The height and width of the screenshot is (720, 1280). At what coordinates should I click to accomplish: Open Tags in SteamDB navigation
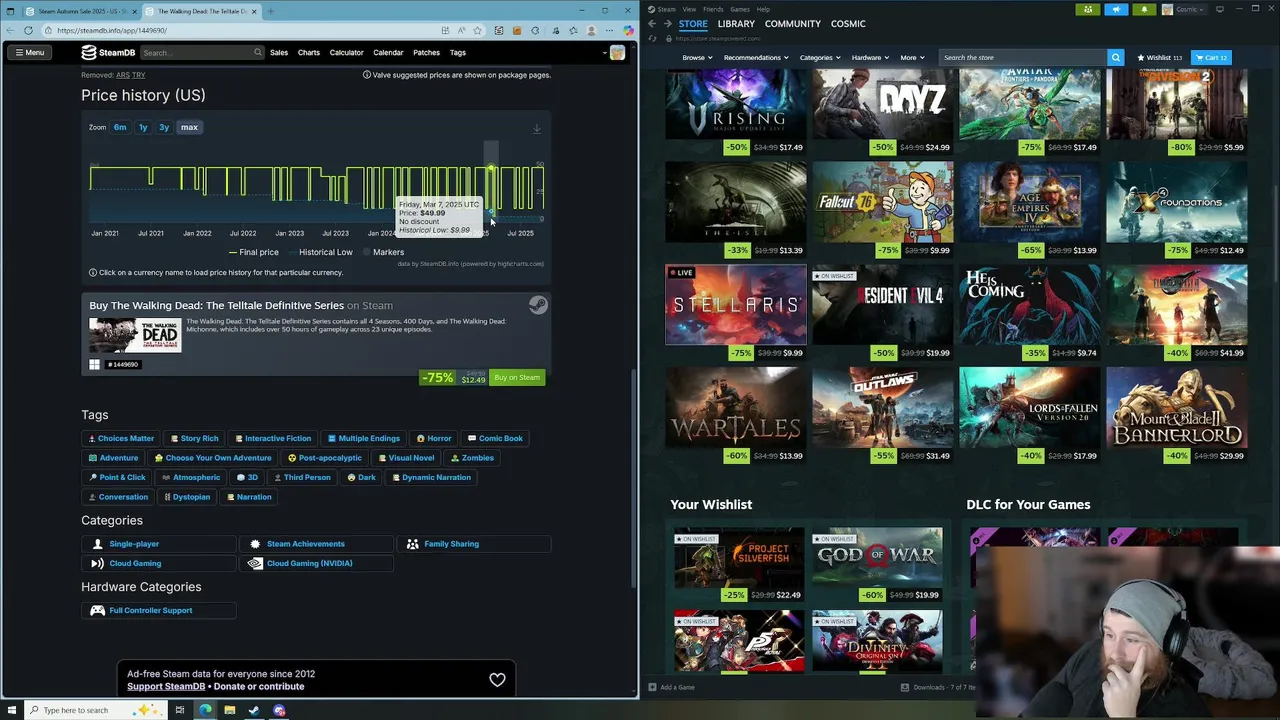[x=458, y=52]
